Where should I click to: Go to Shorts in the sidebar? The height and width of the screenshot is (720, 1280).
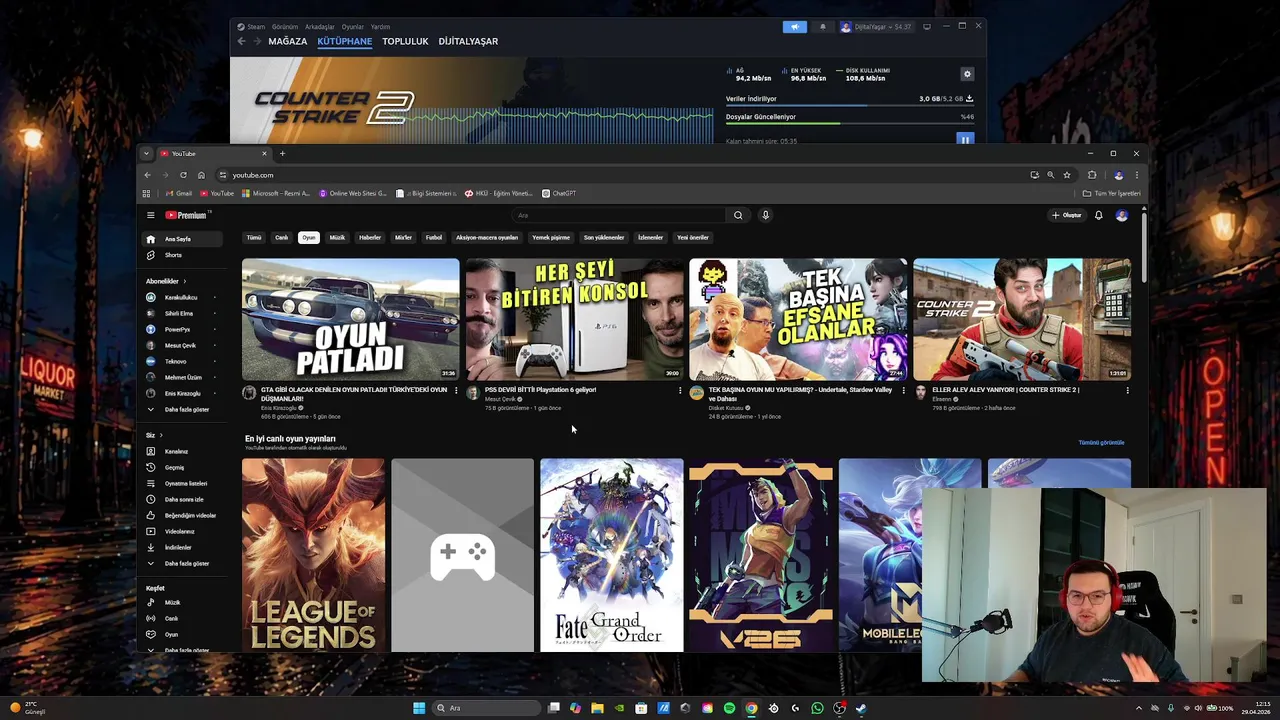click(173, 255)
